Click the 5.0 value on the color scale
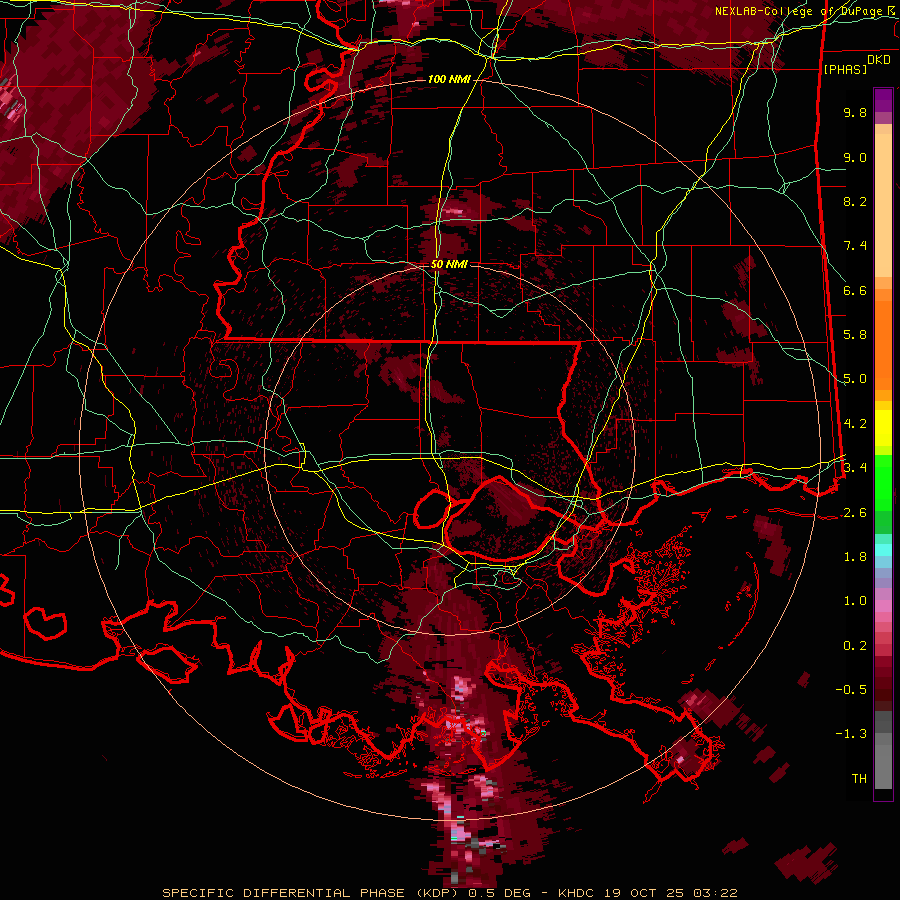Viewport: 900px width, 900px height. (x=855, y=379)
